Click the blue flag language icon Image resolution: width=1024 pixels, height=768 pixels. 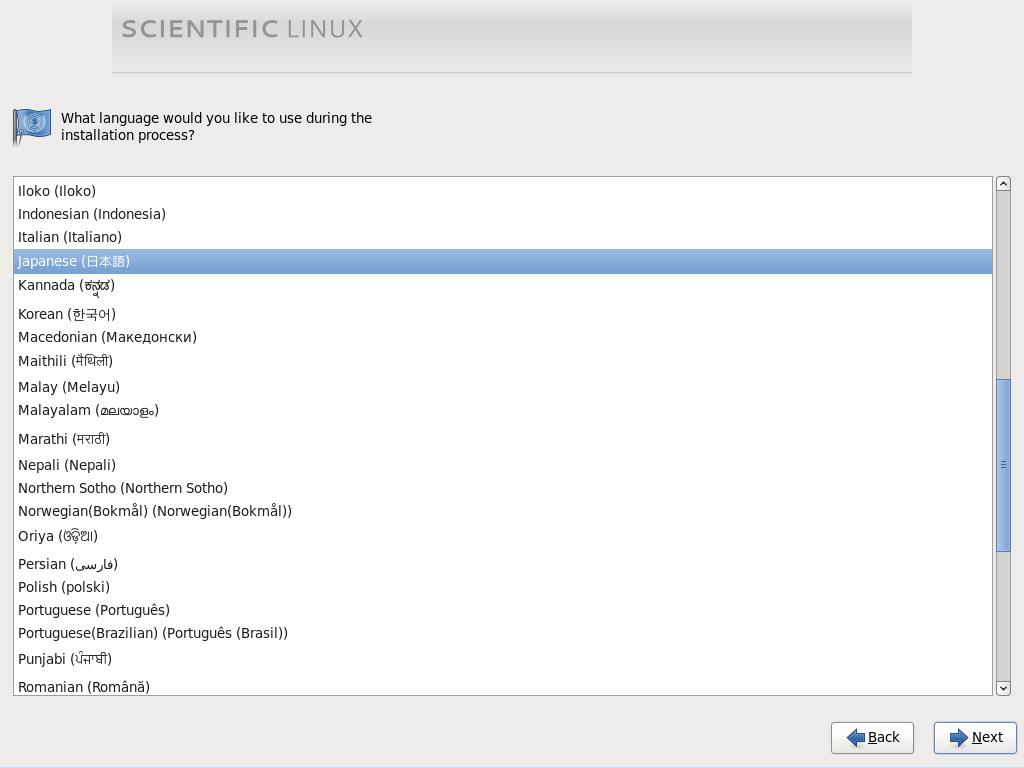point(31,126)
